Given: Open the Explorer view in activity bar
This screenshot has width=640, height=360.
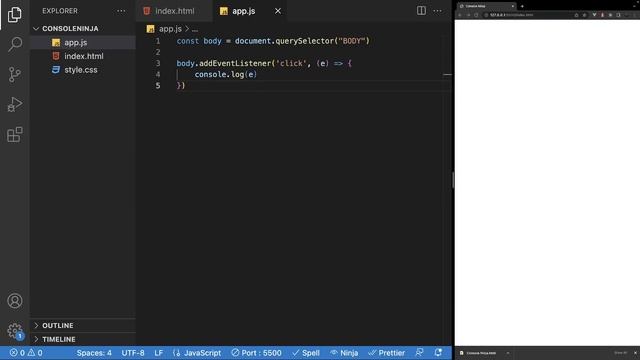Looking at the screenshot, I should click(x=15, y=15).
